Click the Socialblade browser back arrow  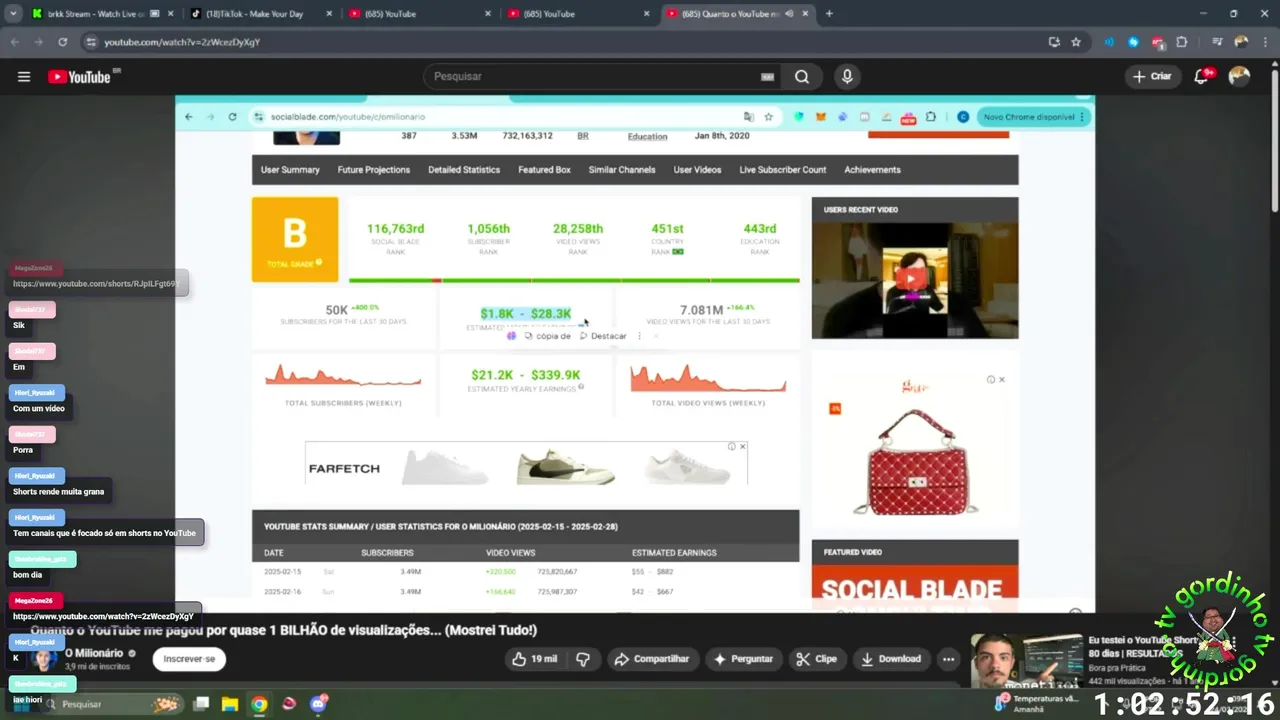[x=188, y=117]
